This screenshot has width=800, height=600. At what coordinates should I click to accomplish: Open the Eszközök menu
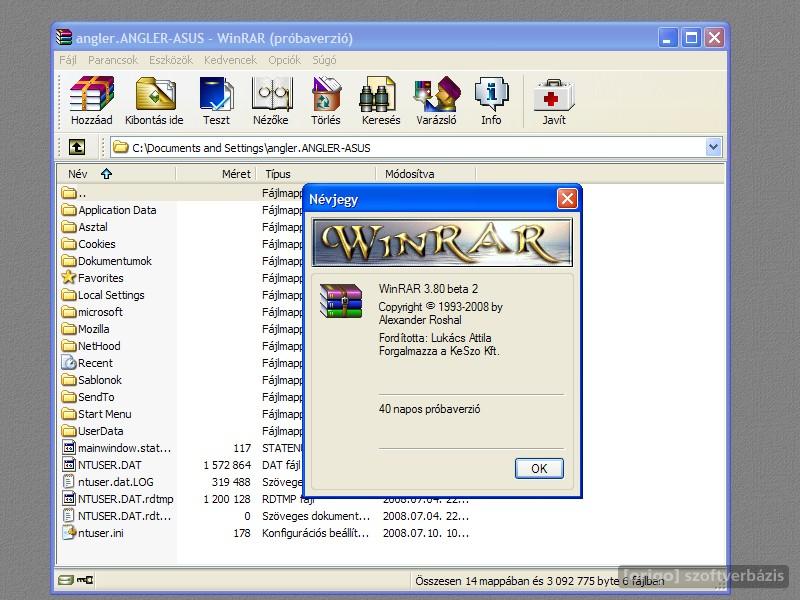click(171, 60)
